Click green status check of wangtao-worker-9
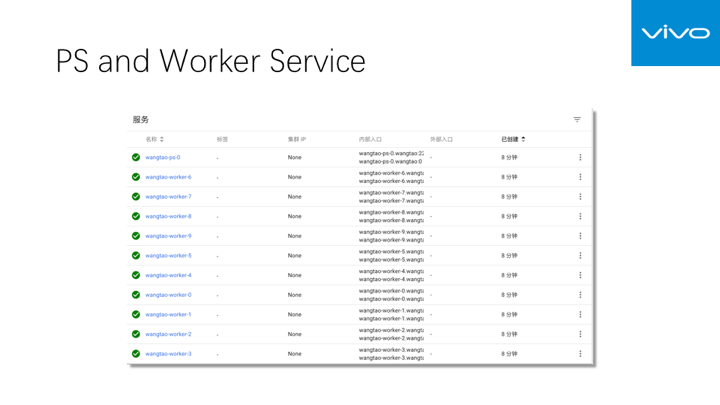This screenshot has height=405, width=720. 136,236
